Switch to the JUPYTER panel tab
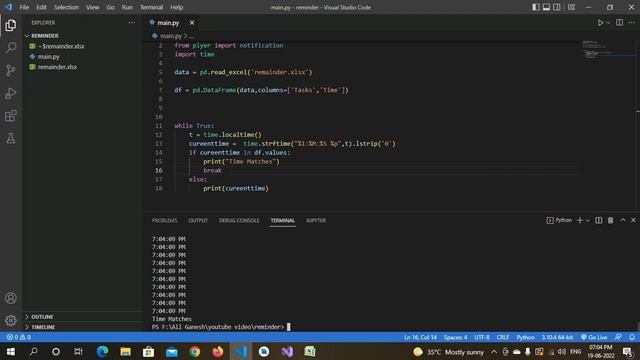640x360 pixels. 316,220
